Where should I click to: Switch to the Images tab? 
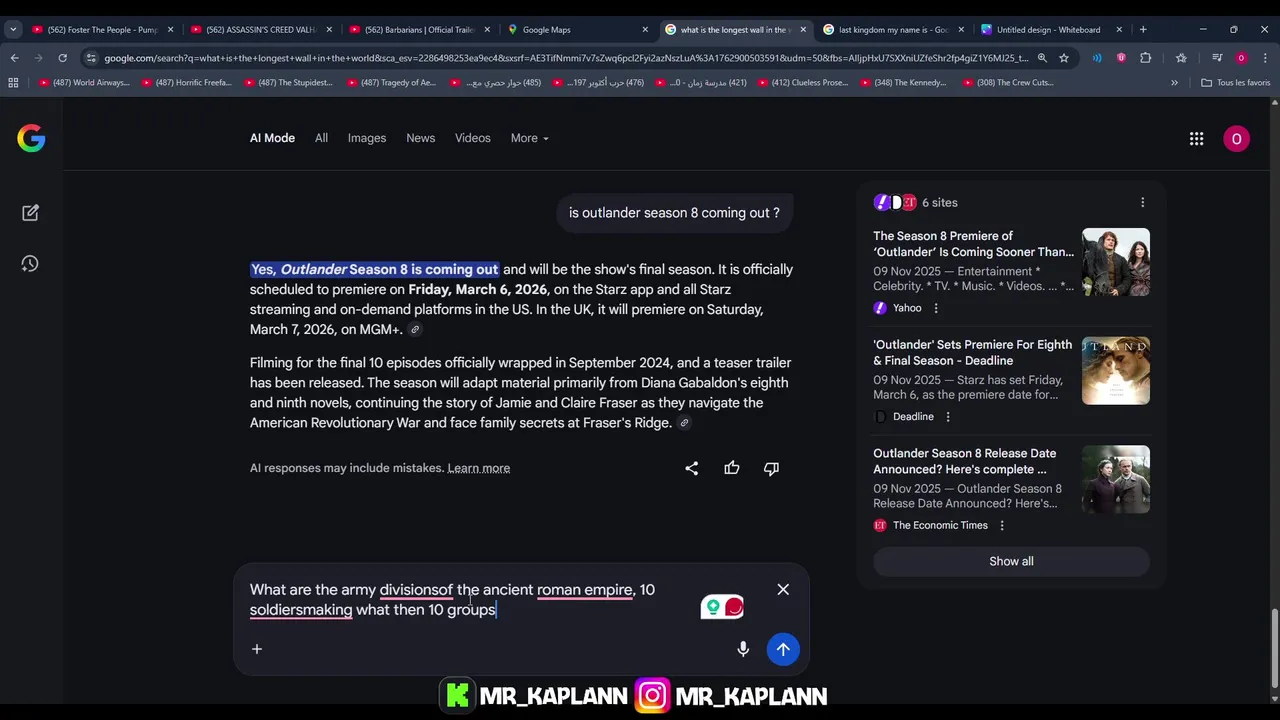pyautogui.click(x=367, y=138)
